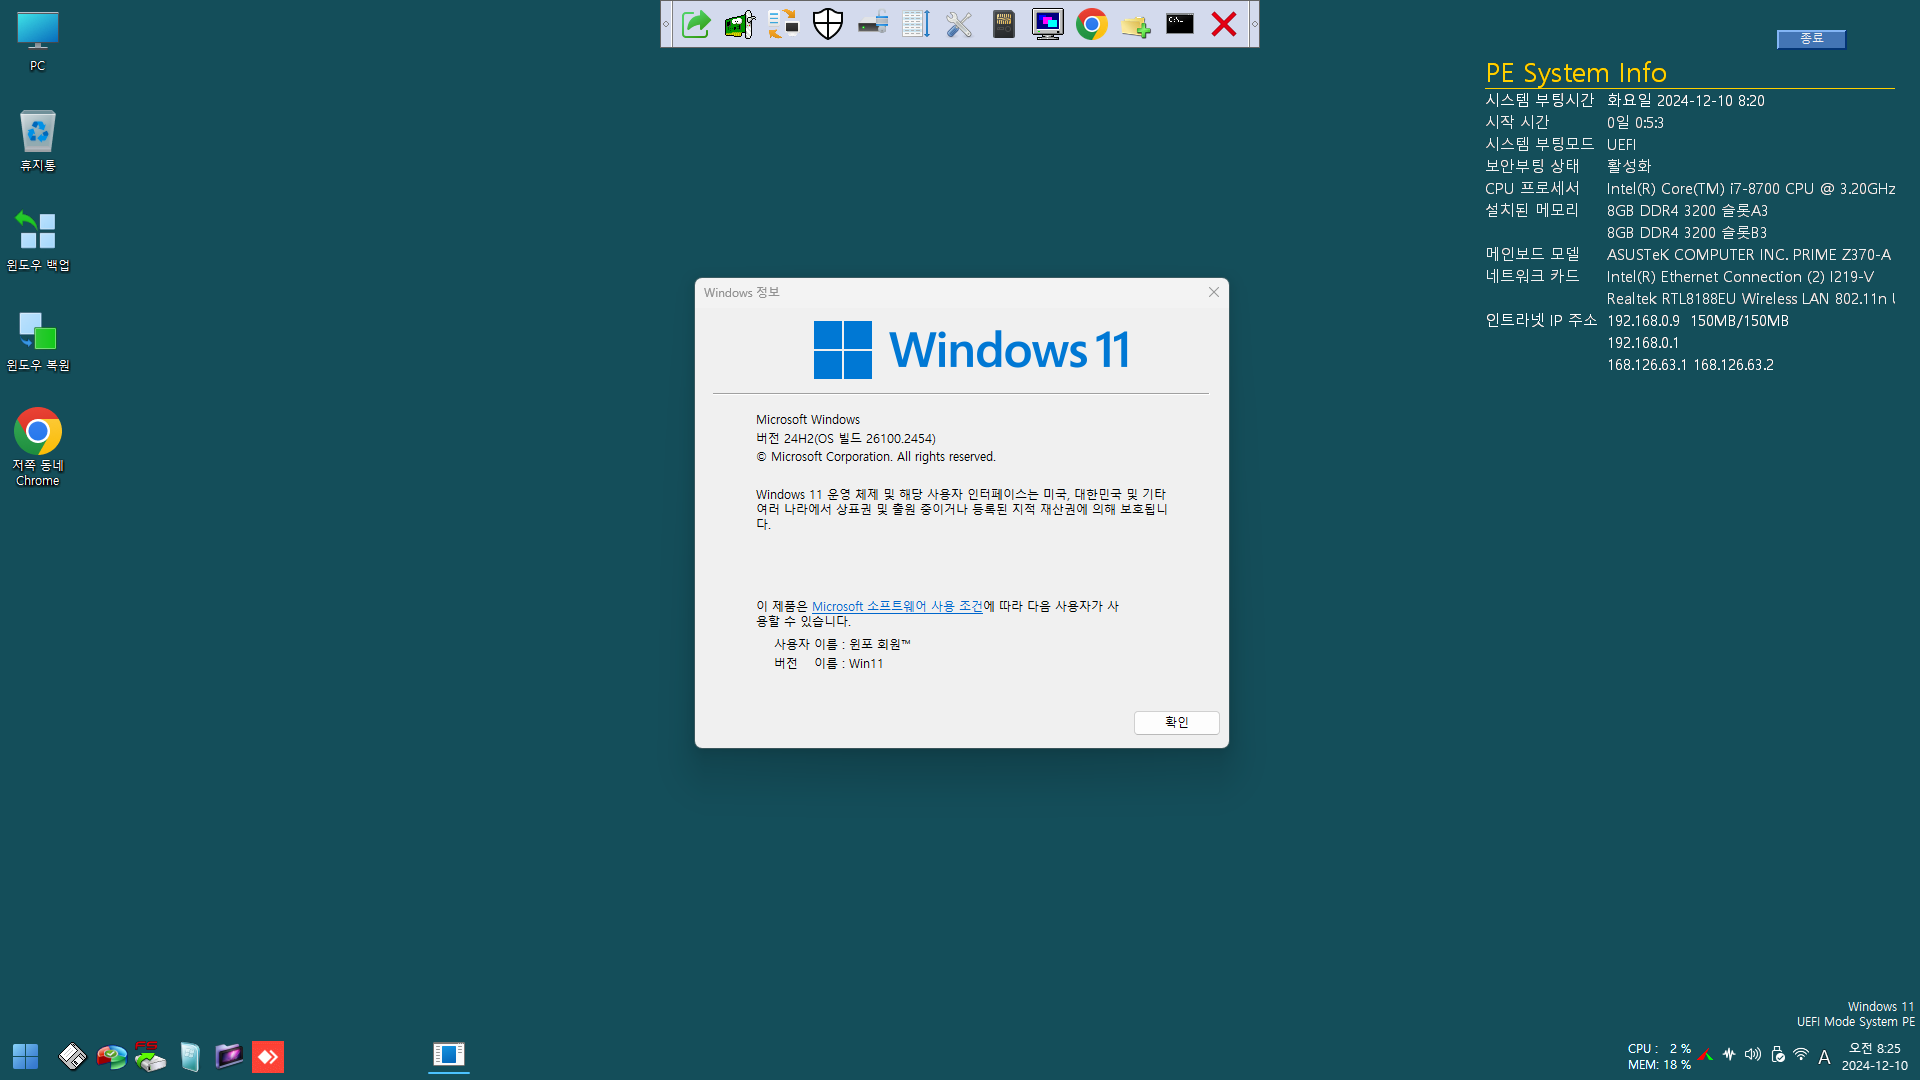Click the 종료 button above PE System Info
This screenshot has height=1080, width=1920.
click(1811, 38)
